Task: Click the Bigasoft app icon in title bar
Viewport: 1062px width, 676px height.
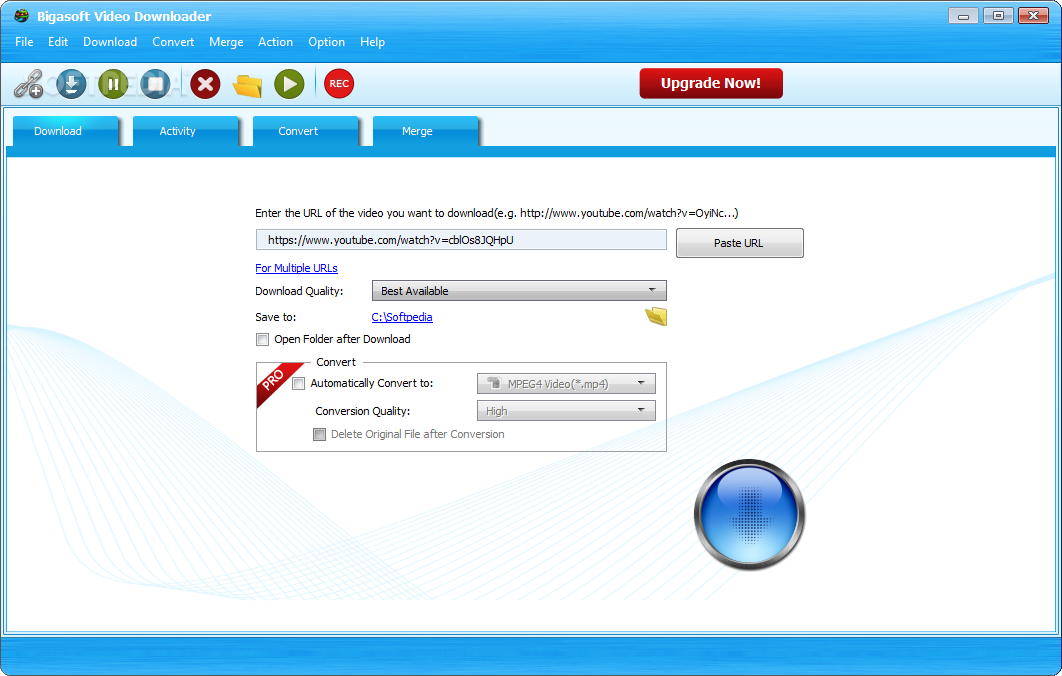Action: click(22, 16)
